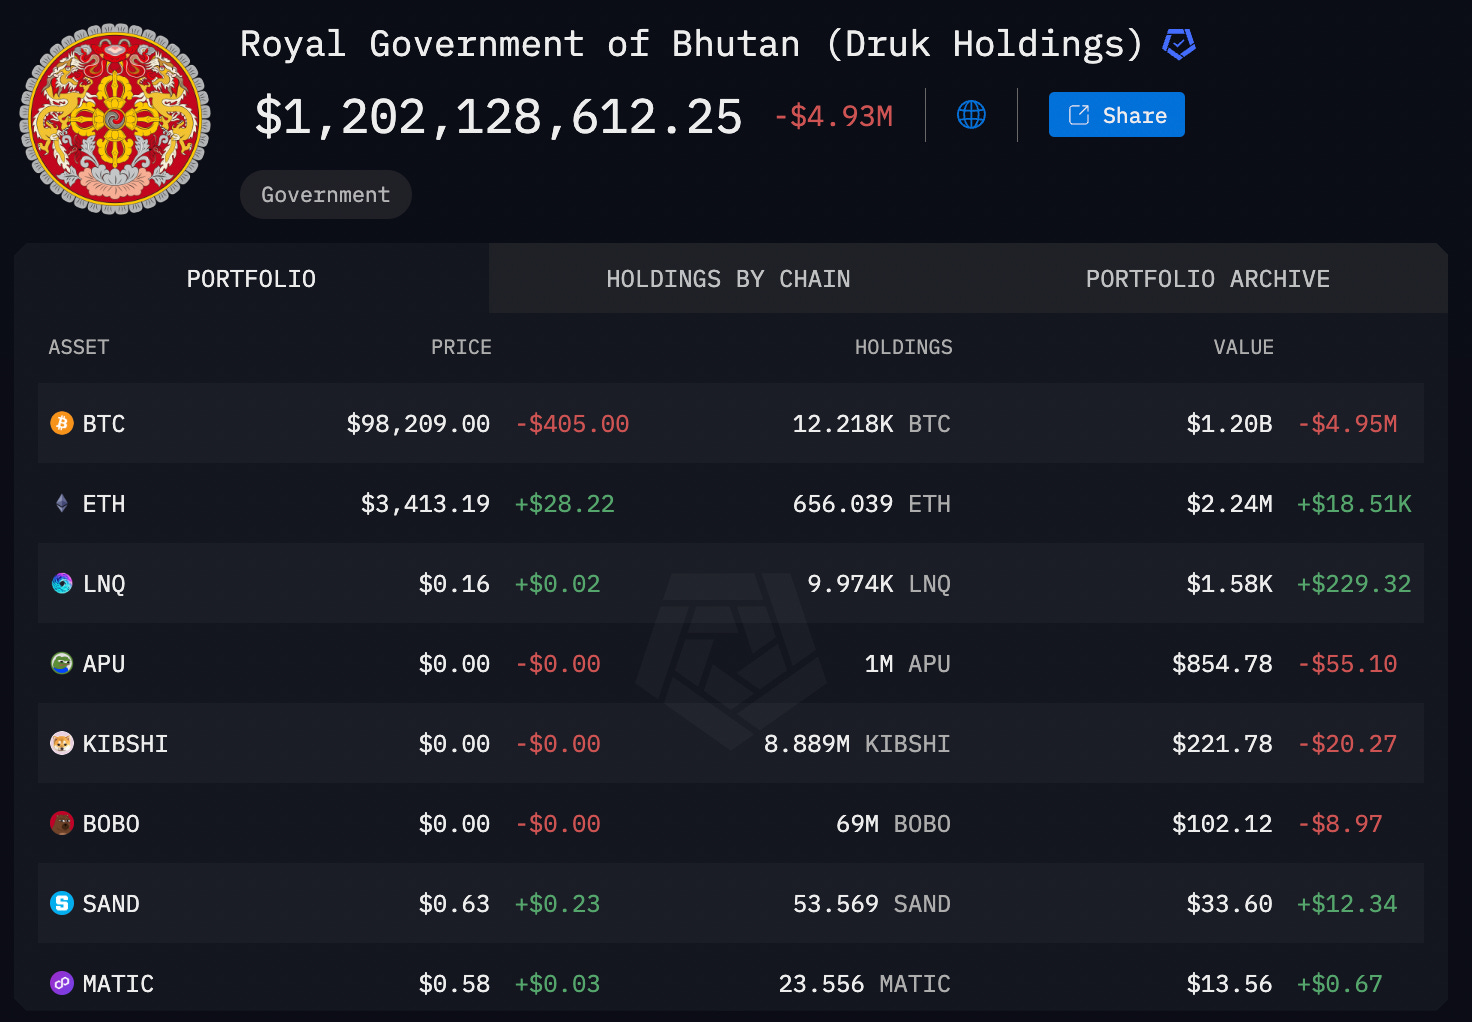Image resolution: width=1472 pixels, height=1022 pixels.
Task: Click the BTC price change -$405.00
Action: point(572,424)
